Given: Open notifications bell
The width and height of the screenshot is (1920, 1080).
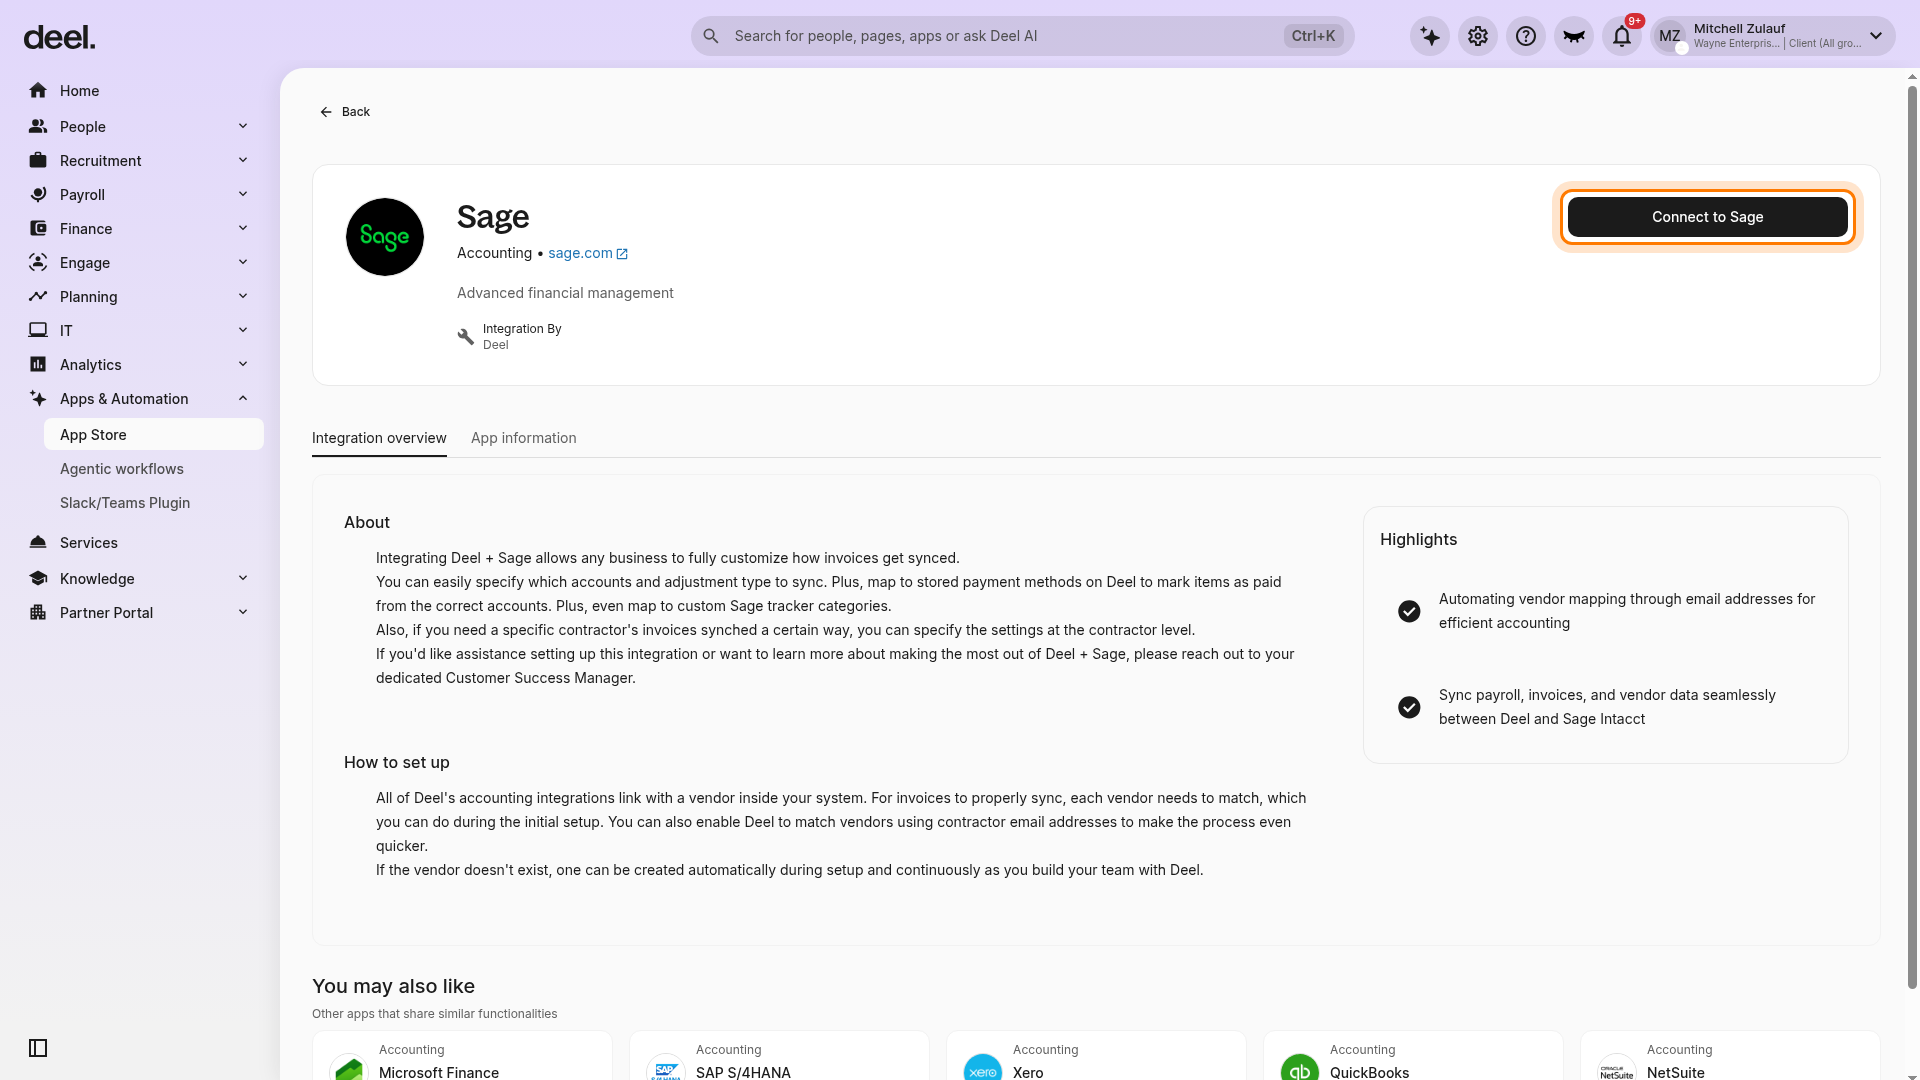Looking at the screenshot, I should [x=1622, y=36].
